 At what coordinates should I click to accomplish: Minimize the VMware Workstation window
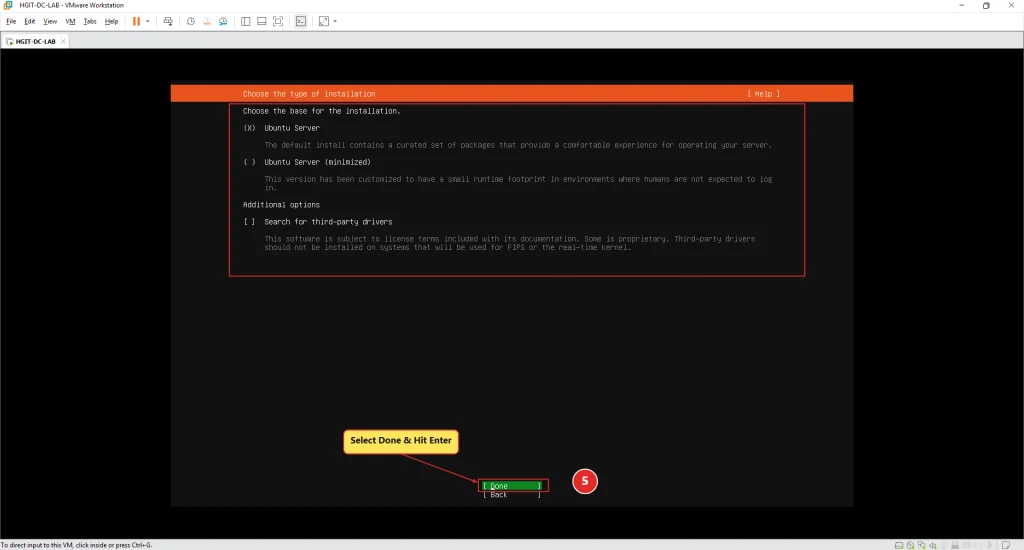[961, 5]
